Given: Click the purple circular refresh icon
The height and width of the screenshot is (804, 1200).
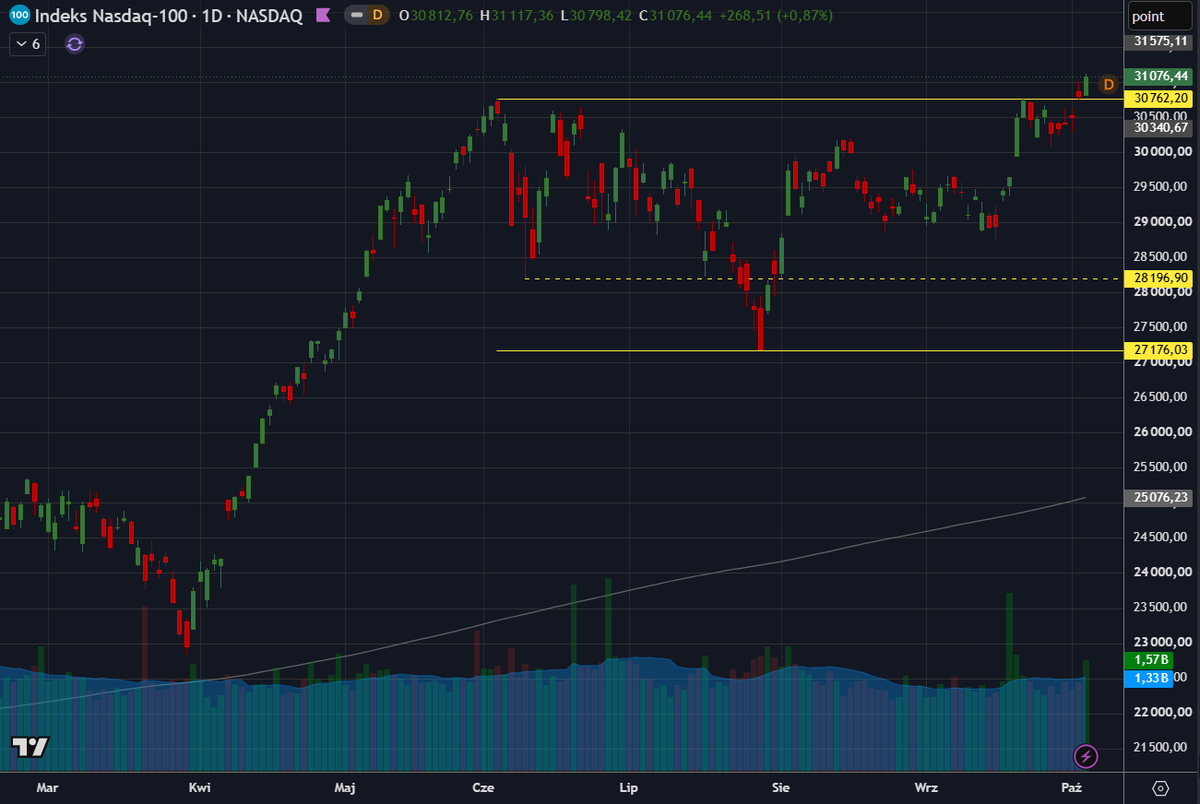Looking at the screenshot, I should click(x=75, y=44).
